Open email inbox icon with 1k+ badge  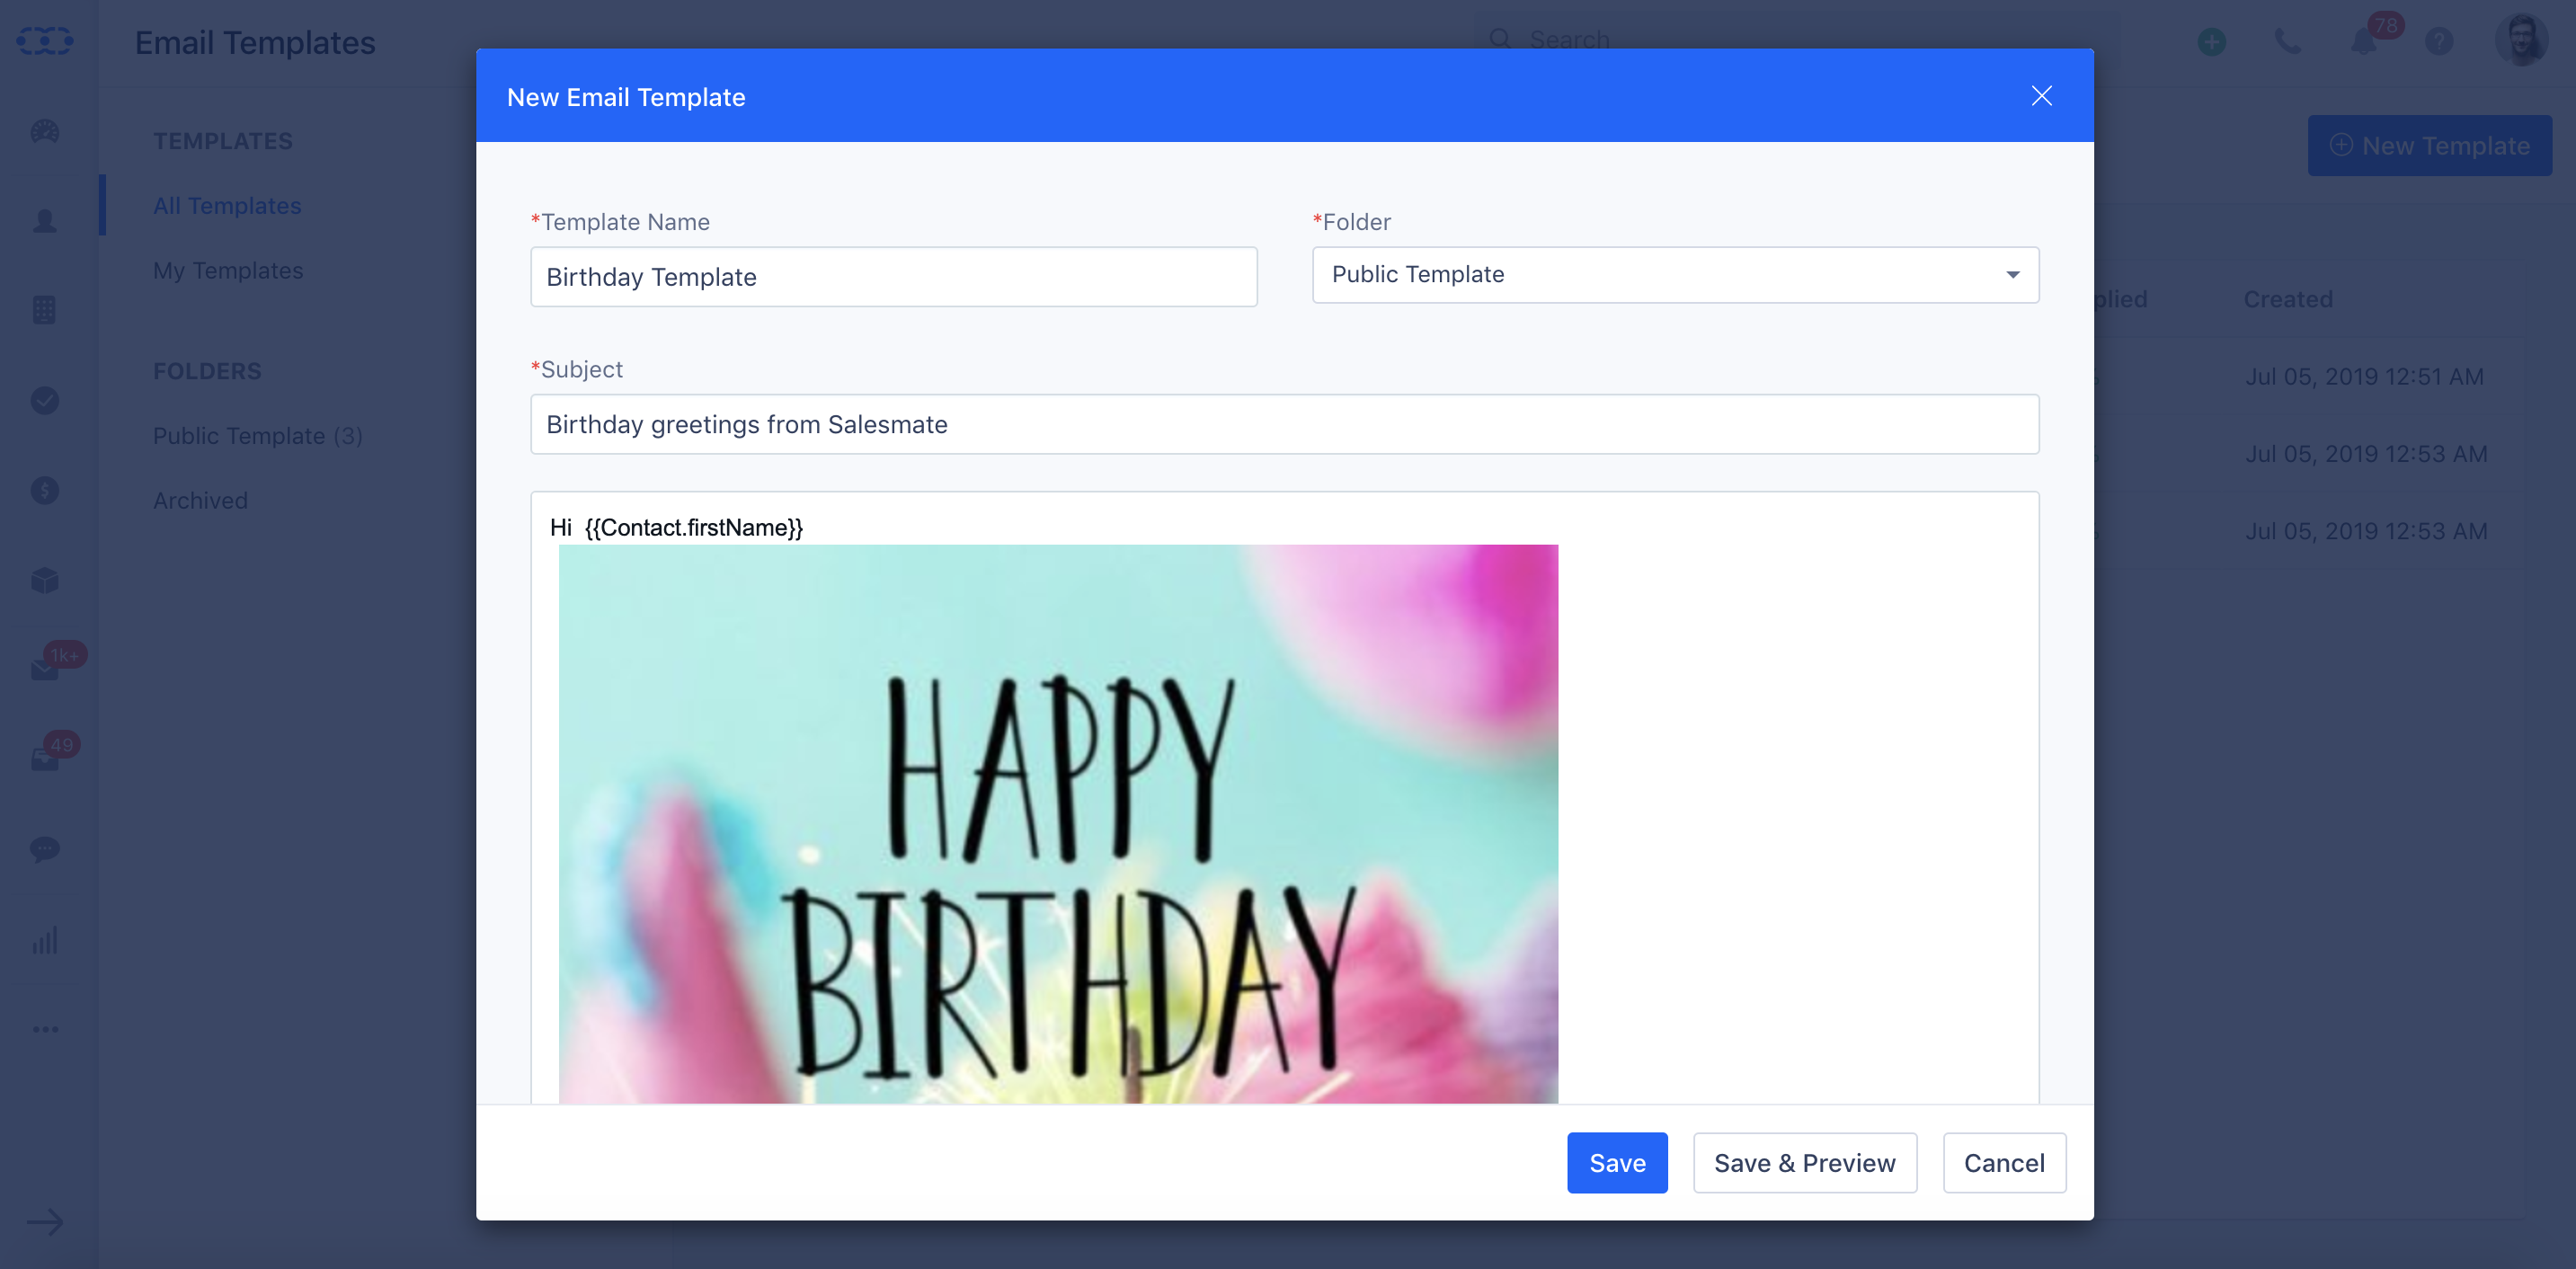pyautogui.click(x=45, y=668)
